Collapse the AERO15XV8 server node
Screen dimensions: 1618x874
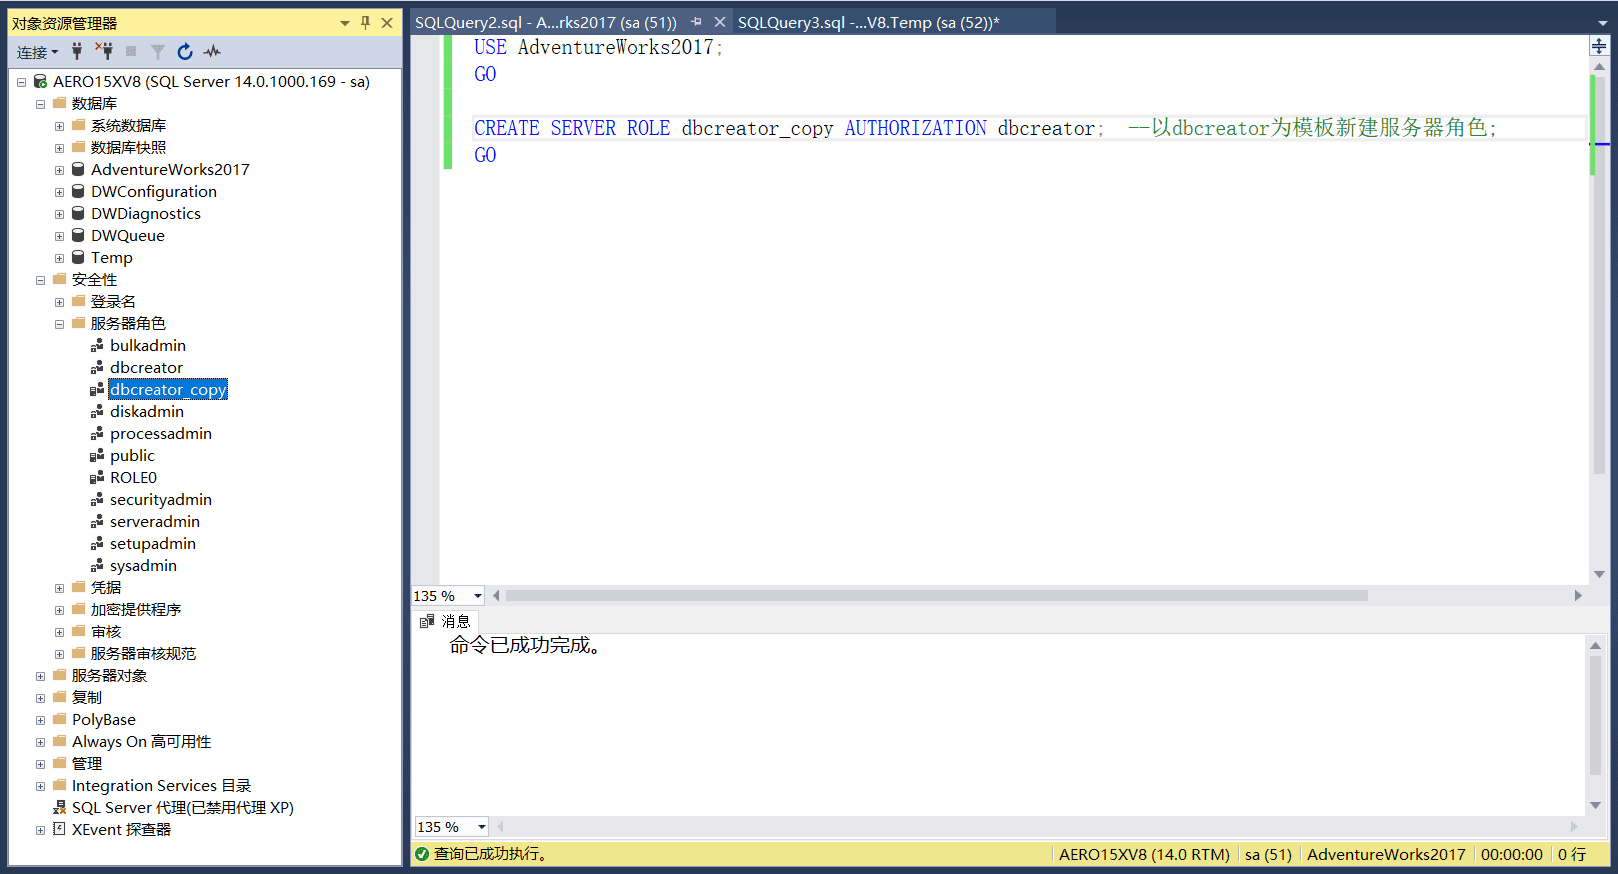pyautogui.click(x=21, y=82)
